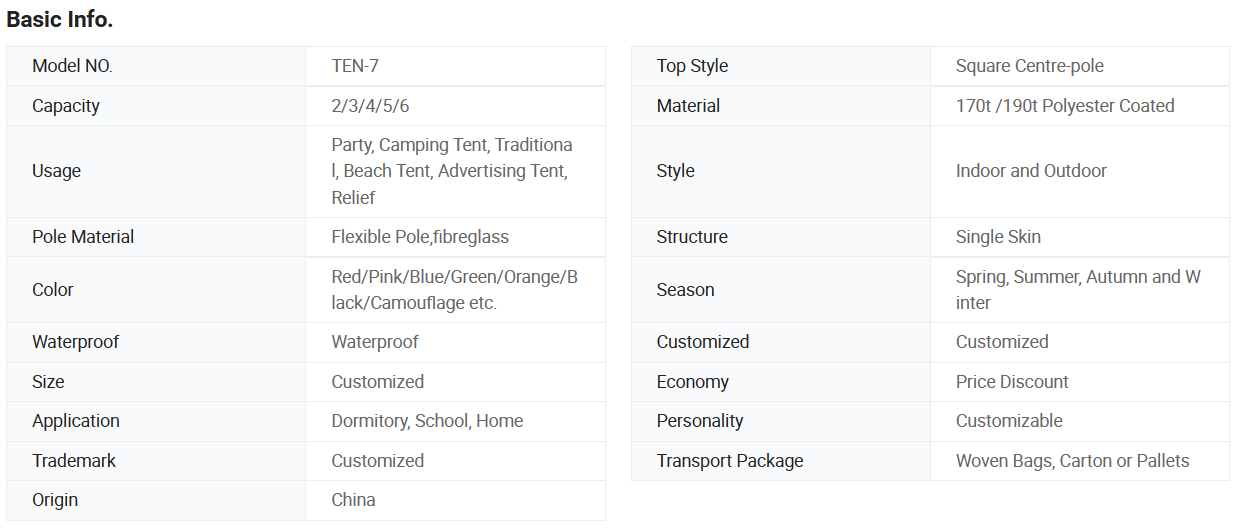Select the Single Skin structure value
1237x529 pixels.
click(x=998, y=237)
